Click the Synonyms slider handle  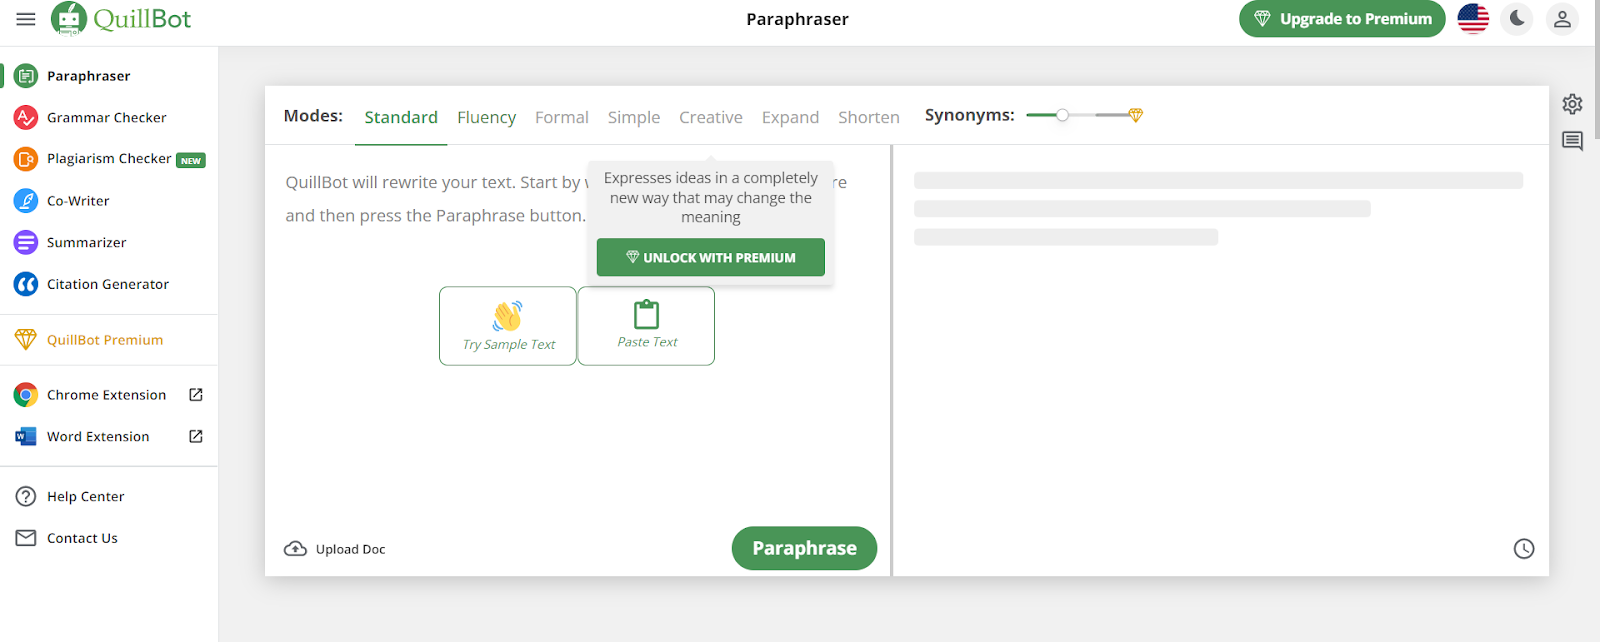[1063, 115]
